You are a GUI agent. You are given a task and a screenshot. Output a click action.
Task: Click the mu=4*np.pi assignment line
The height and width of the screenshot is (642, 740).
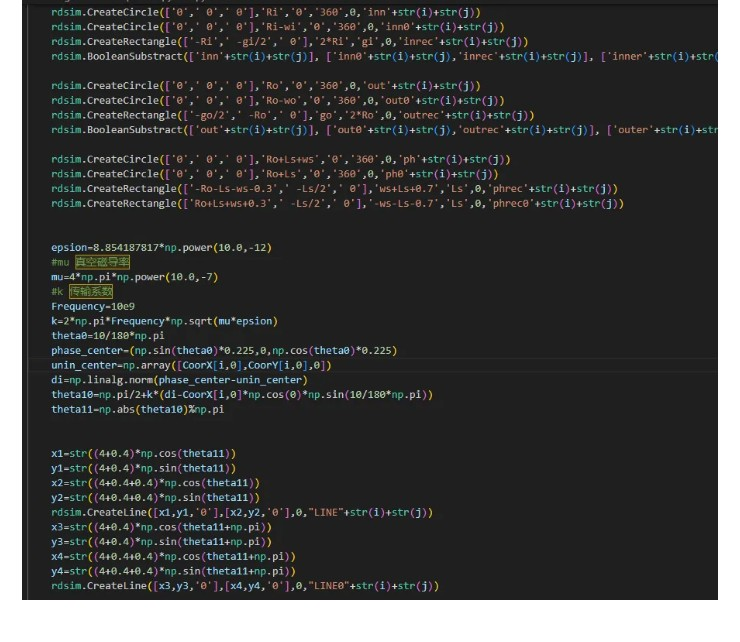click(x=130, y=277)
